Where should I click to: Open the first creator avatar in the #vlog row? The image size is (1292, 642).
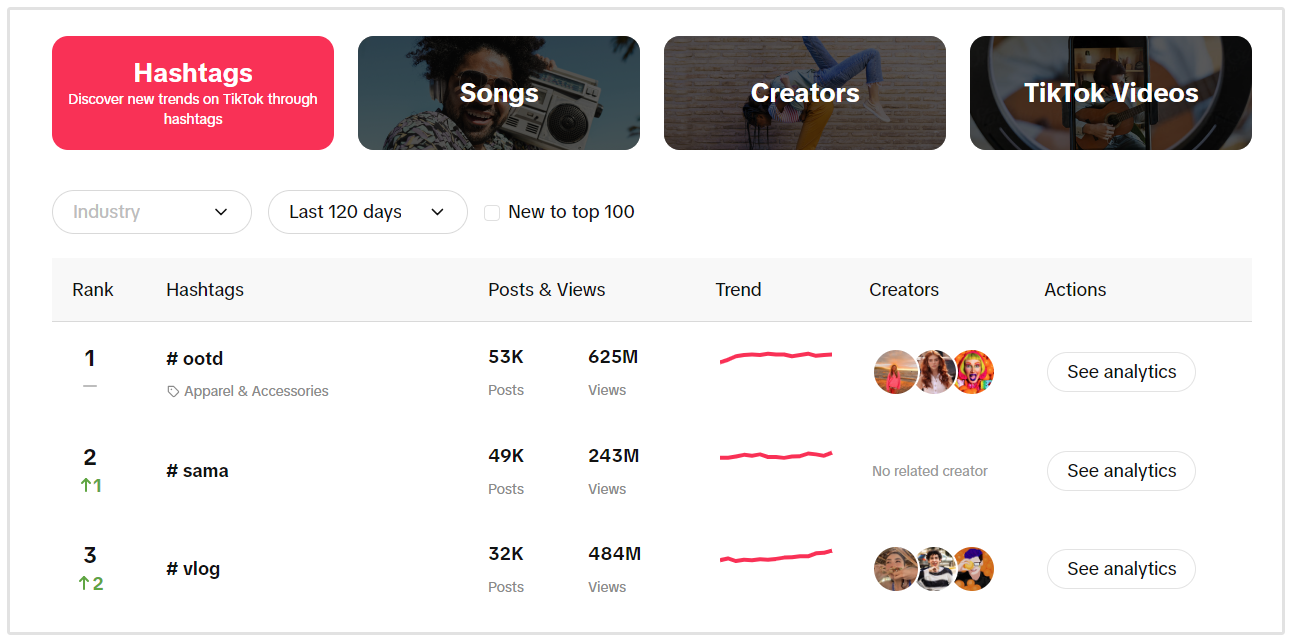(896, 568)
